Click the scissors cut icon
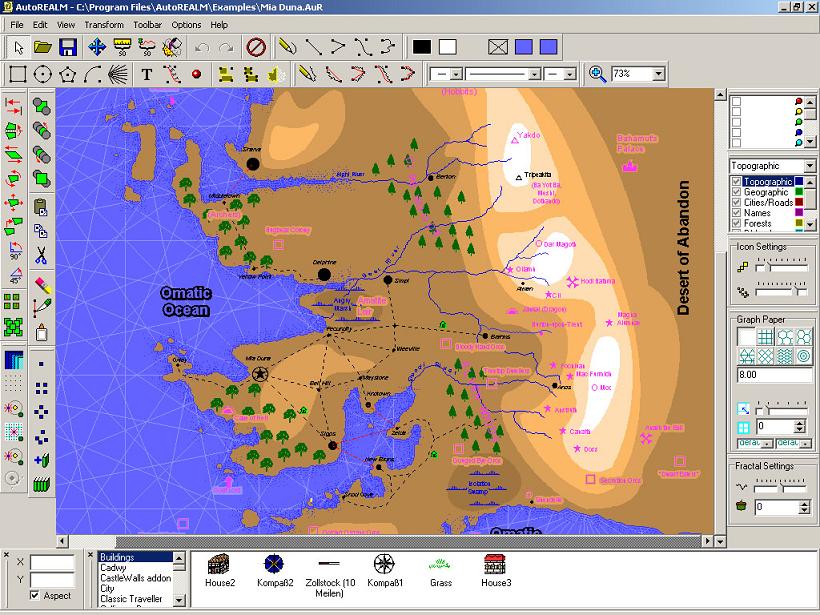Screen dimensions: 820x615 coord(42,256)
